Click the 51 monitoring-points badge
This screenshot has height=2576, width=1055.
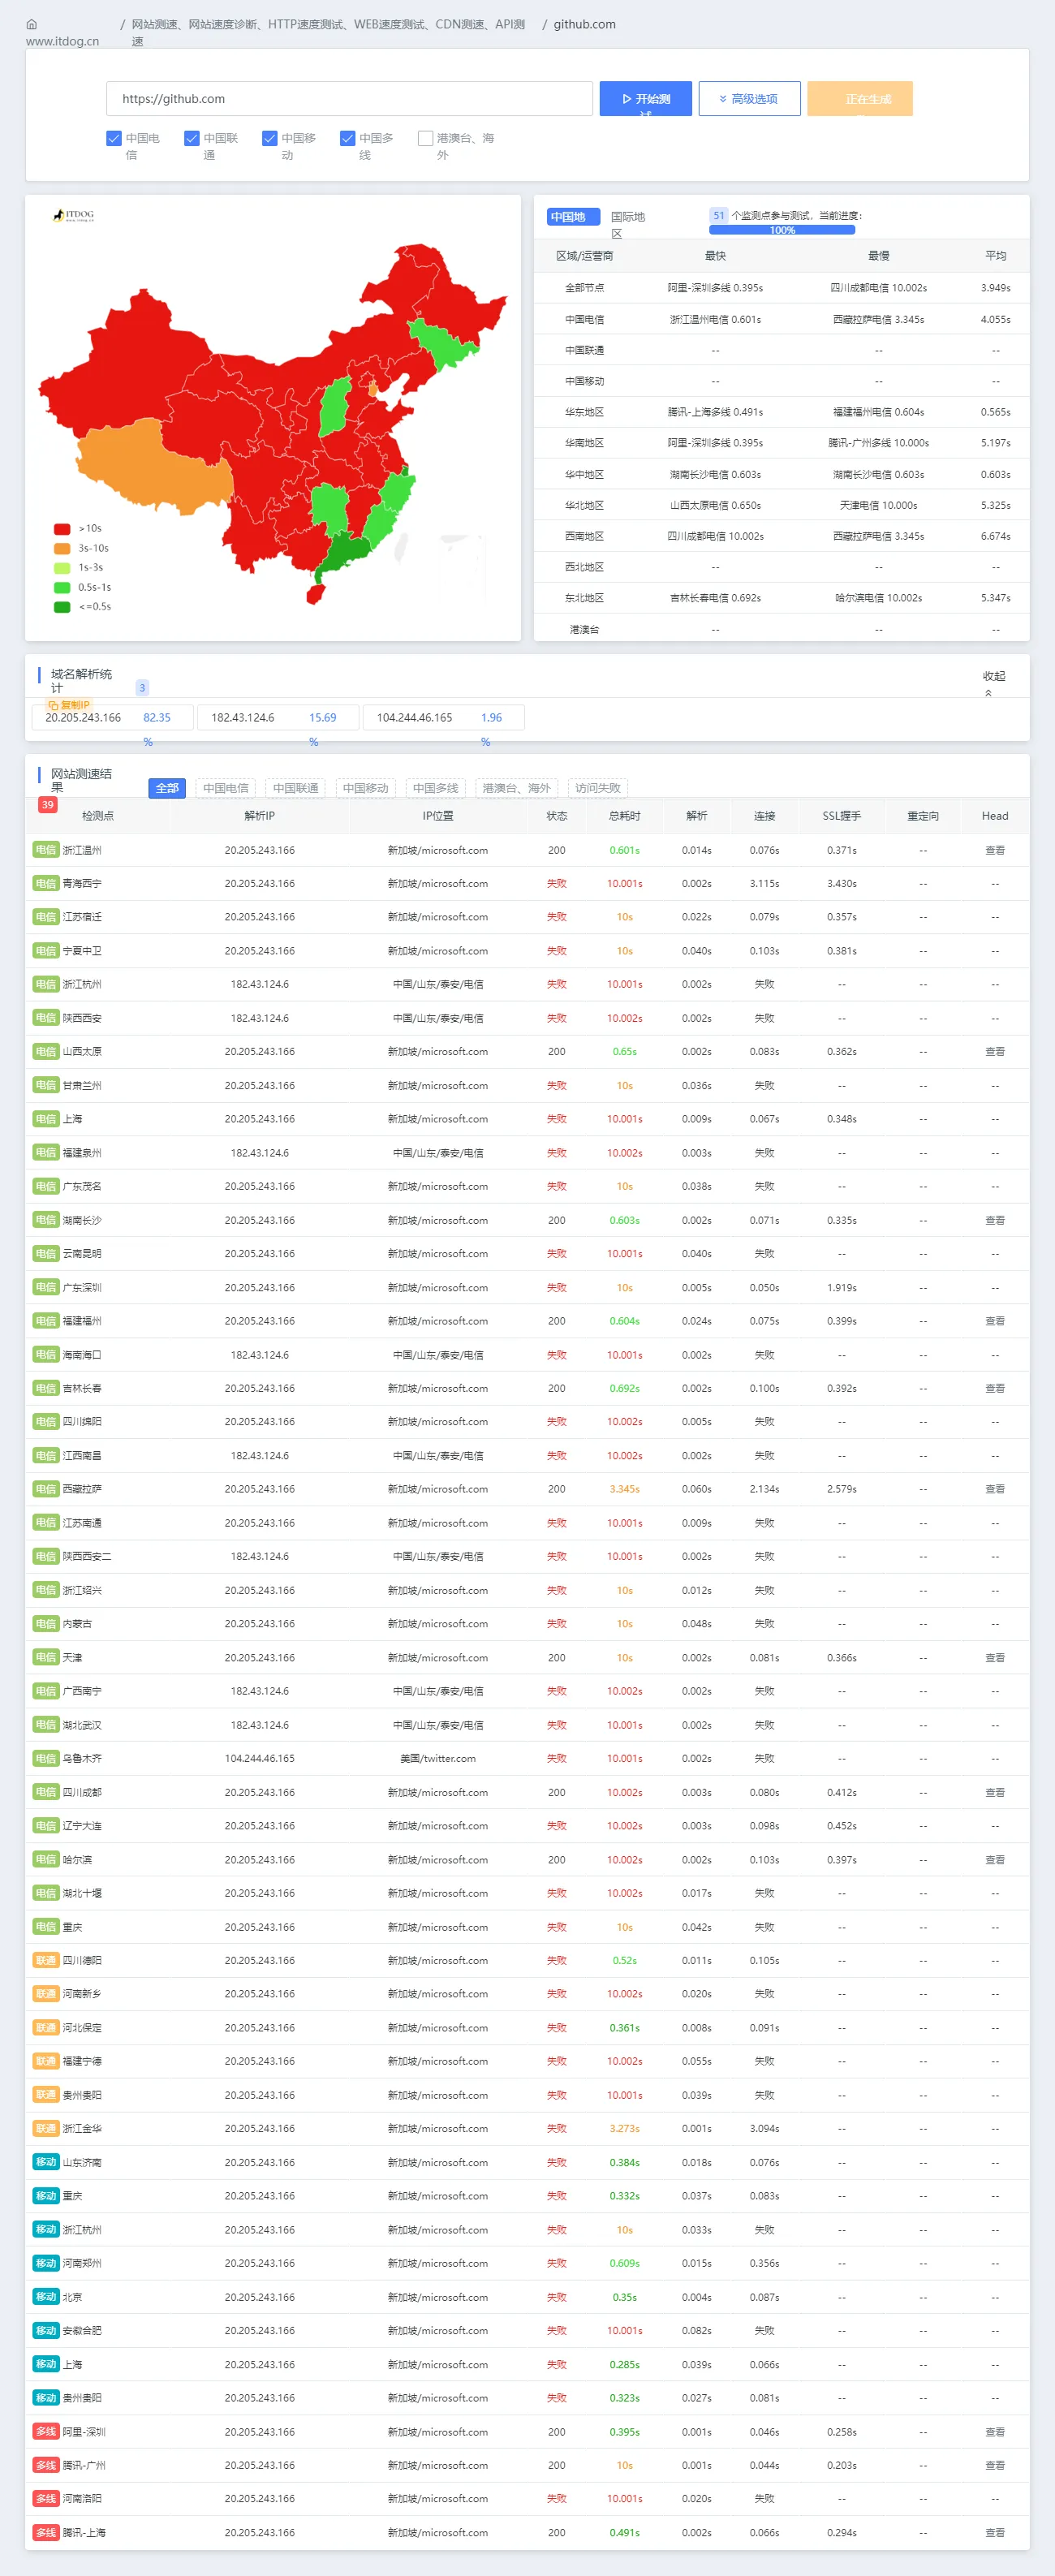[718, 216]
